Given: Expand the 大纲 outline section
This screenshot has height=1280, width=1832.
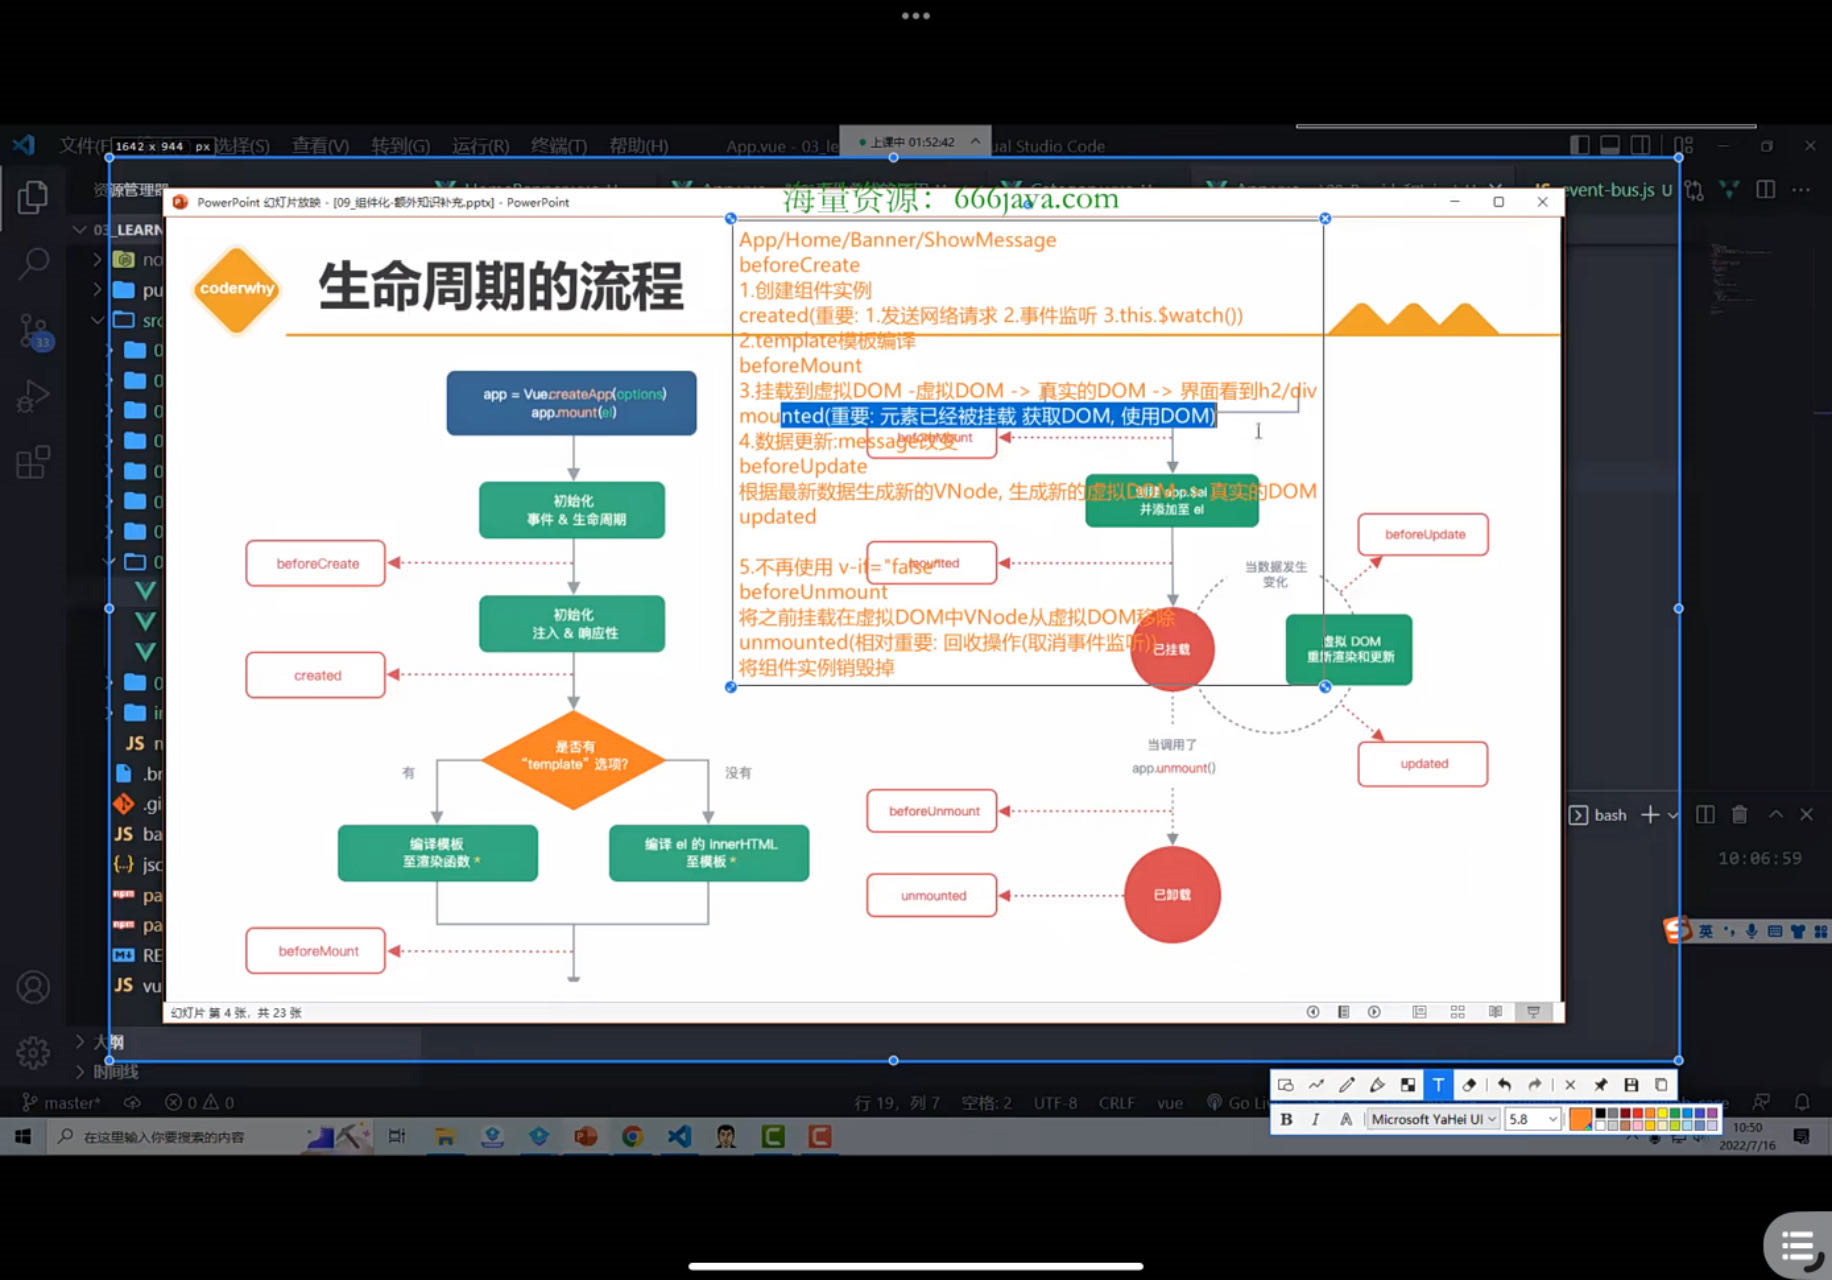Looking at the screenshot, I should [80, 1041].
